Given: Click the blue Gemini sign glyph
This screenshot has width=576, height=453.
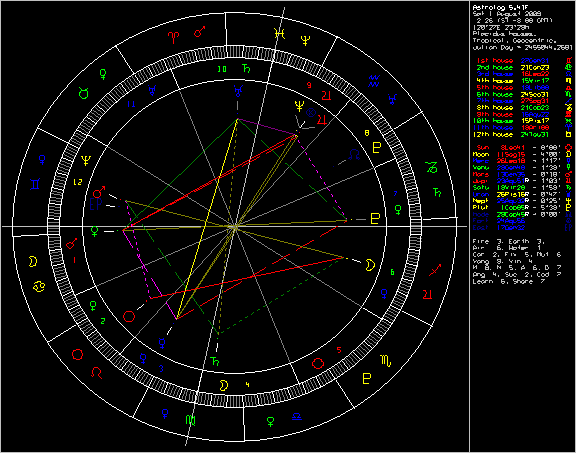Looking at the screenshot, I should pyautogui.click(x=35, y=183).
